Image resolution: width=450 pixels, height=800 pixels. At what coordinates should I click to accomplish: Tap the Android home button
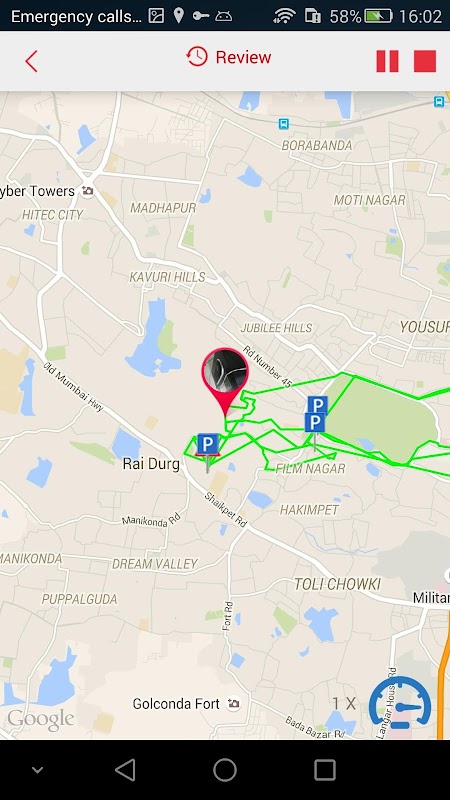pos(225,769)
